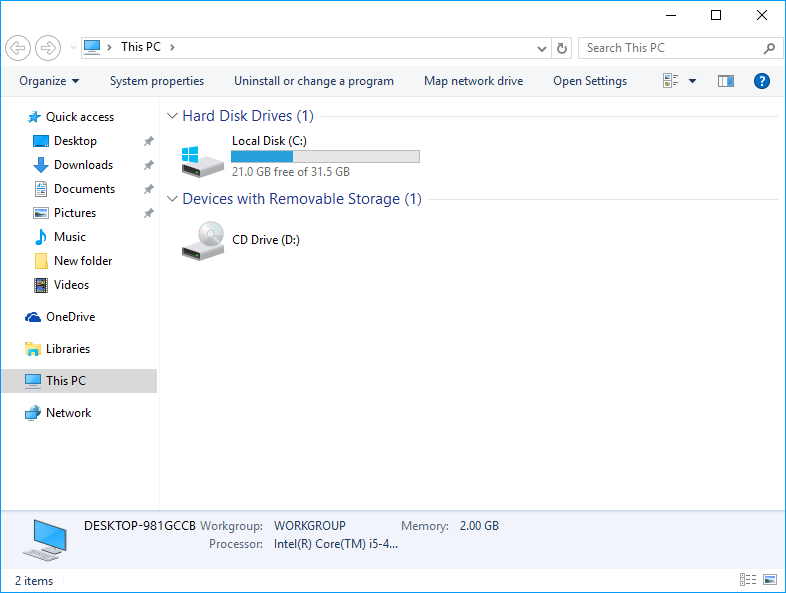Open address bar previous locations dropdown

pyautogui.click(x=541, y=49)
